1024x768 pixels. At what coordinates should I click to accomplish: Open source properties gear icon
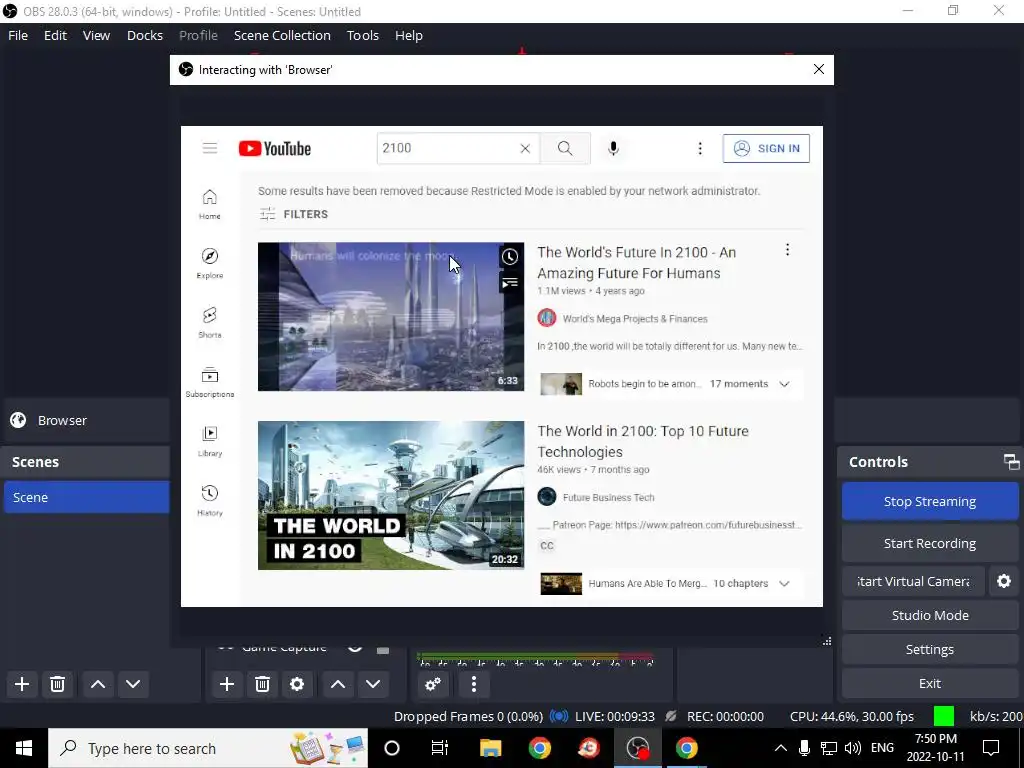pyautogui.click(x=297, y=684)
